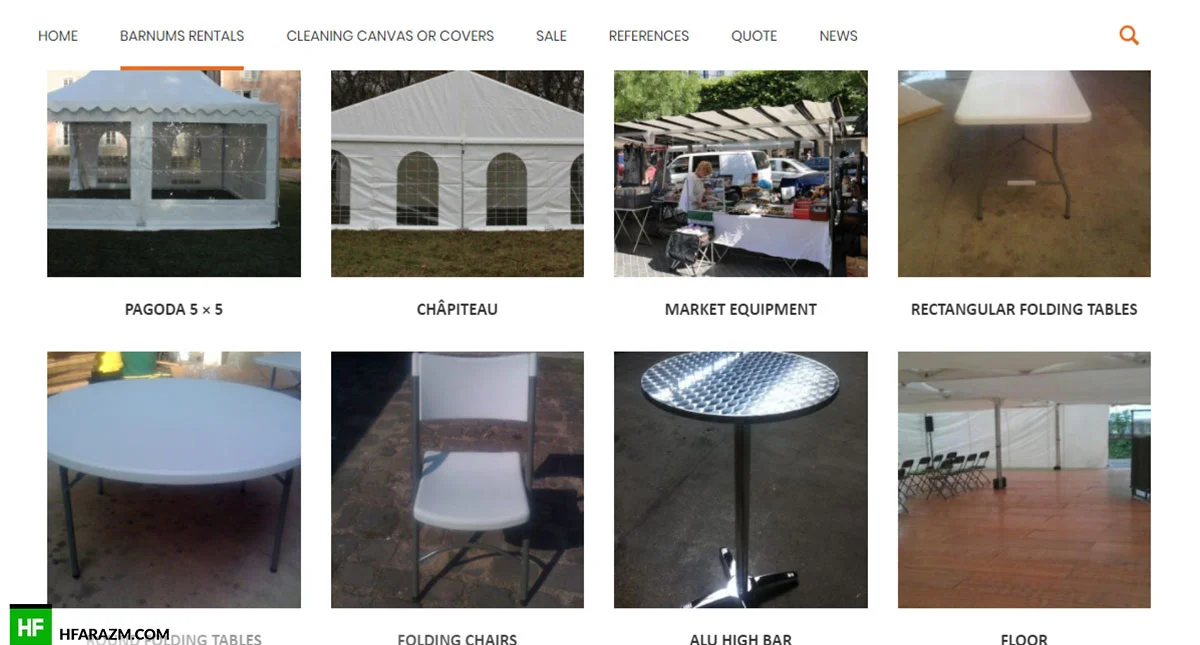Open the MARKET EQUIPMENT title link
Screen dimensions: 1200x645
tap(741, 310)
